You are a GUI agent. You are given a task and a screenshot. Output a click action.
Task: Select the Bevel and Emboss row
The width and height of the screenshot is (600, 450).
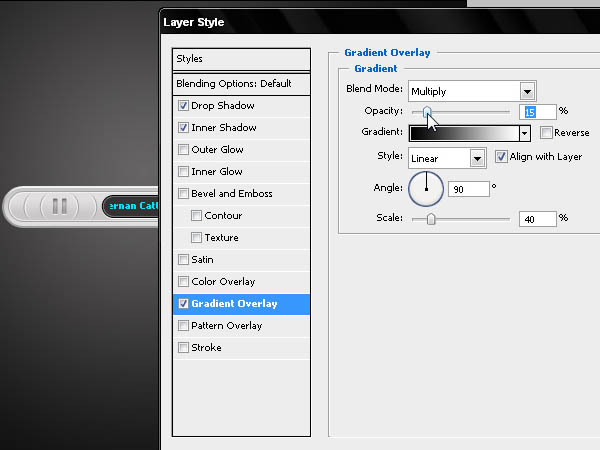241,194
